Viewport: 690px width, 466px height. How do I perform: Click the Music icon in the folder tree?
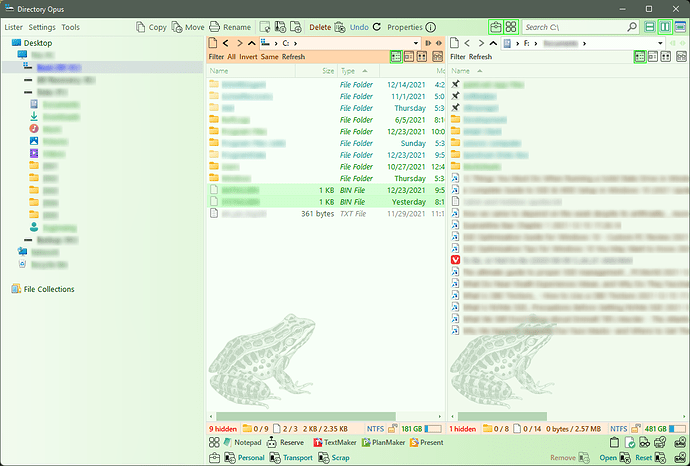[34, 128]
